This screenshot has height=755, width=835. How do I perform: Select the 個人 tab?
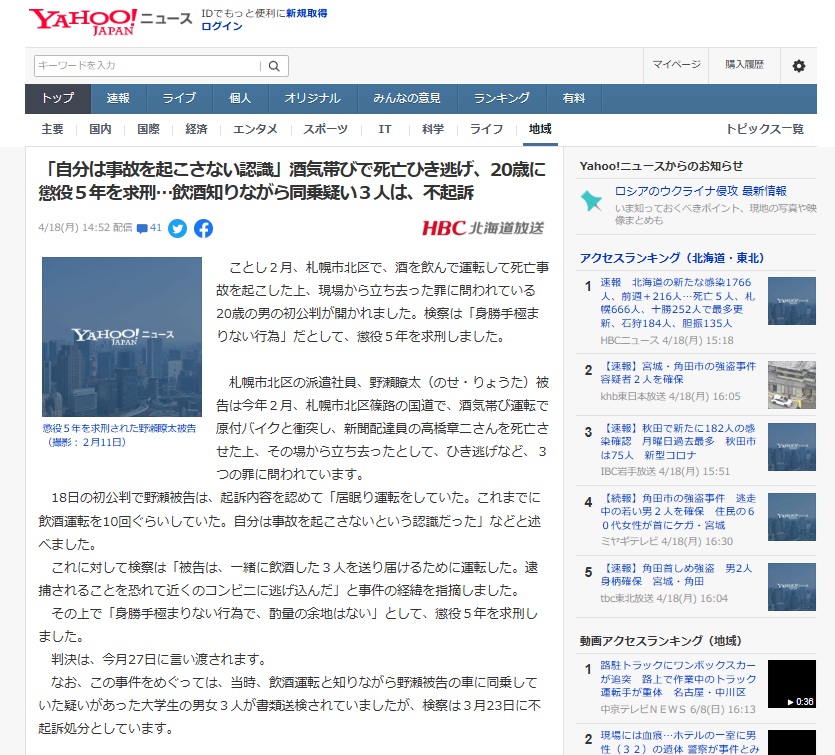tap(240, 99)
